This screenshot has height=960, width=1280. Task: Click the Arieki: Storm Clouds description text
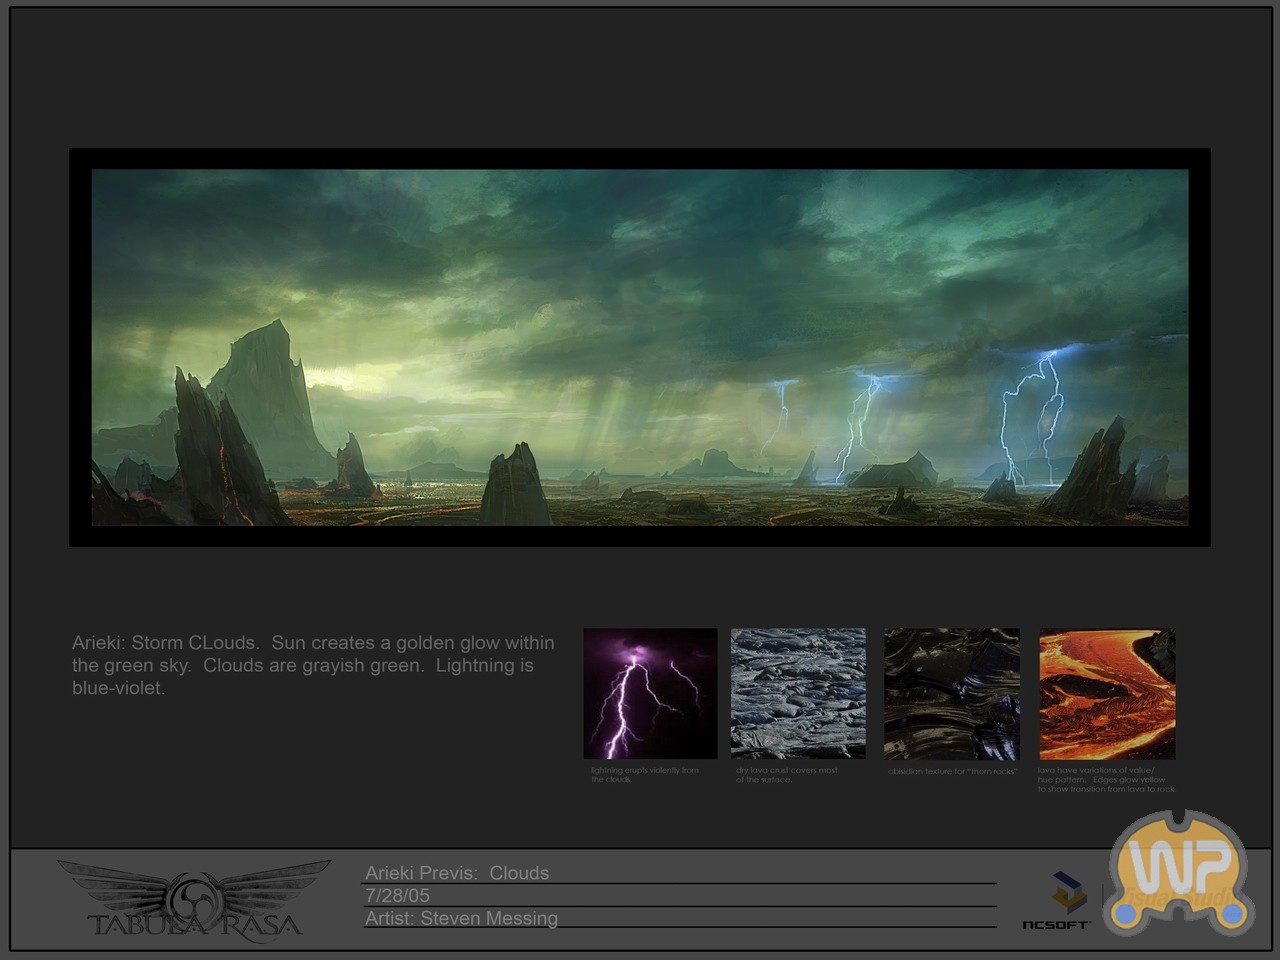[x=313, y=665]
